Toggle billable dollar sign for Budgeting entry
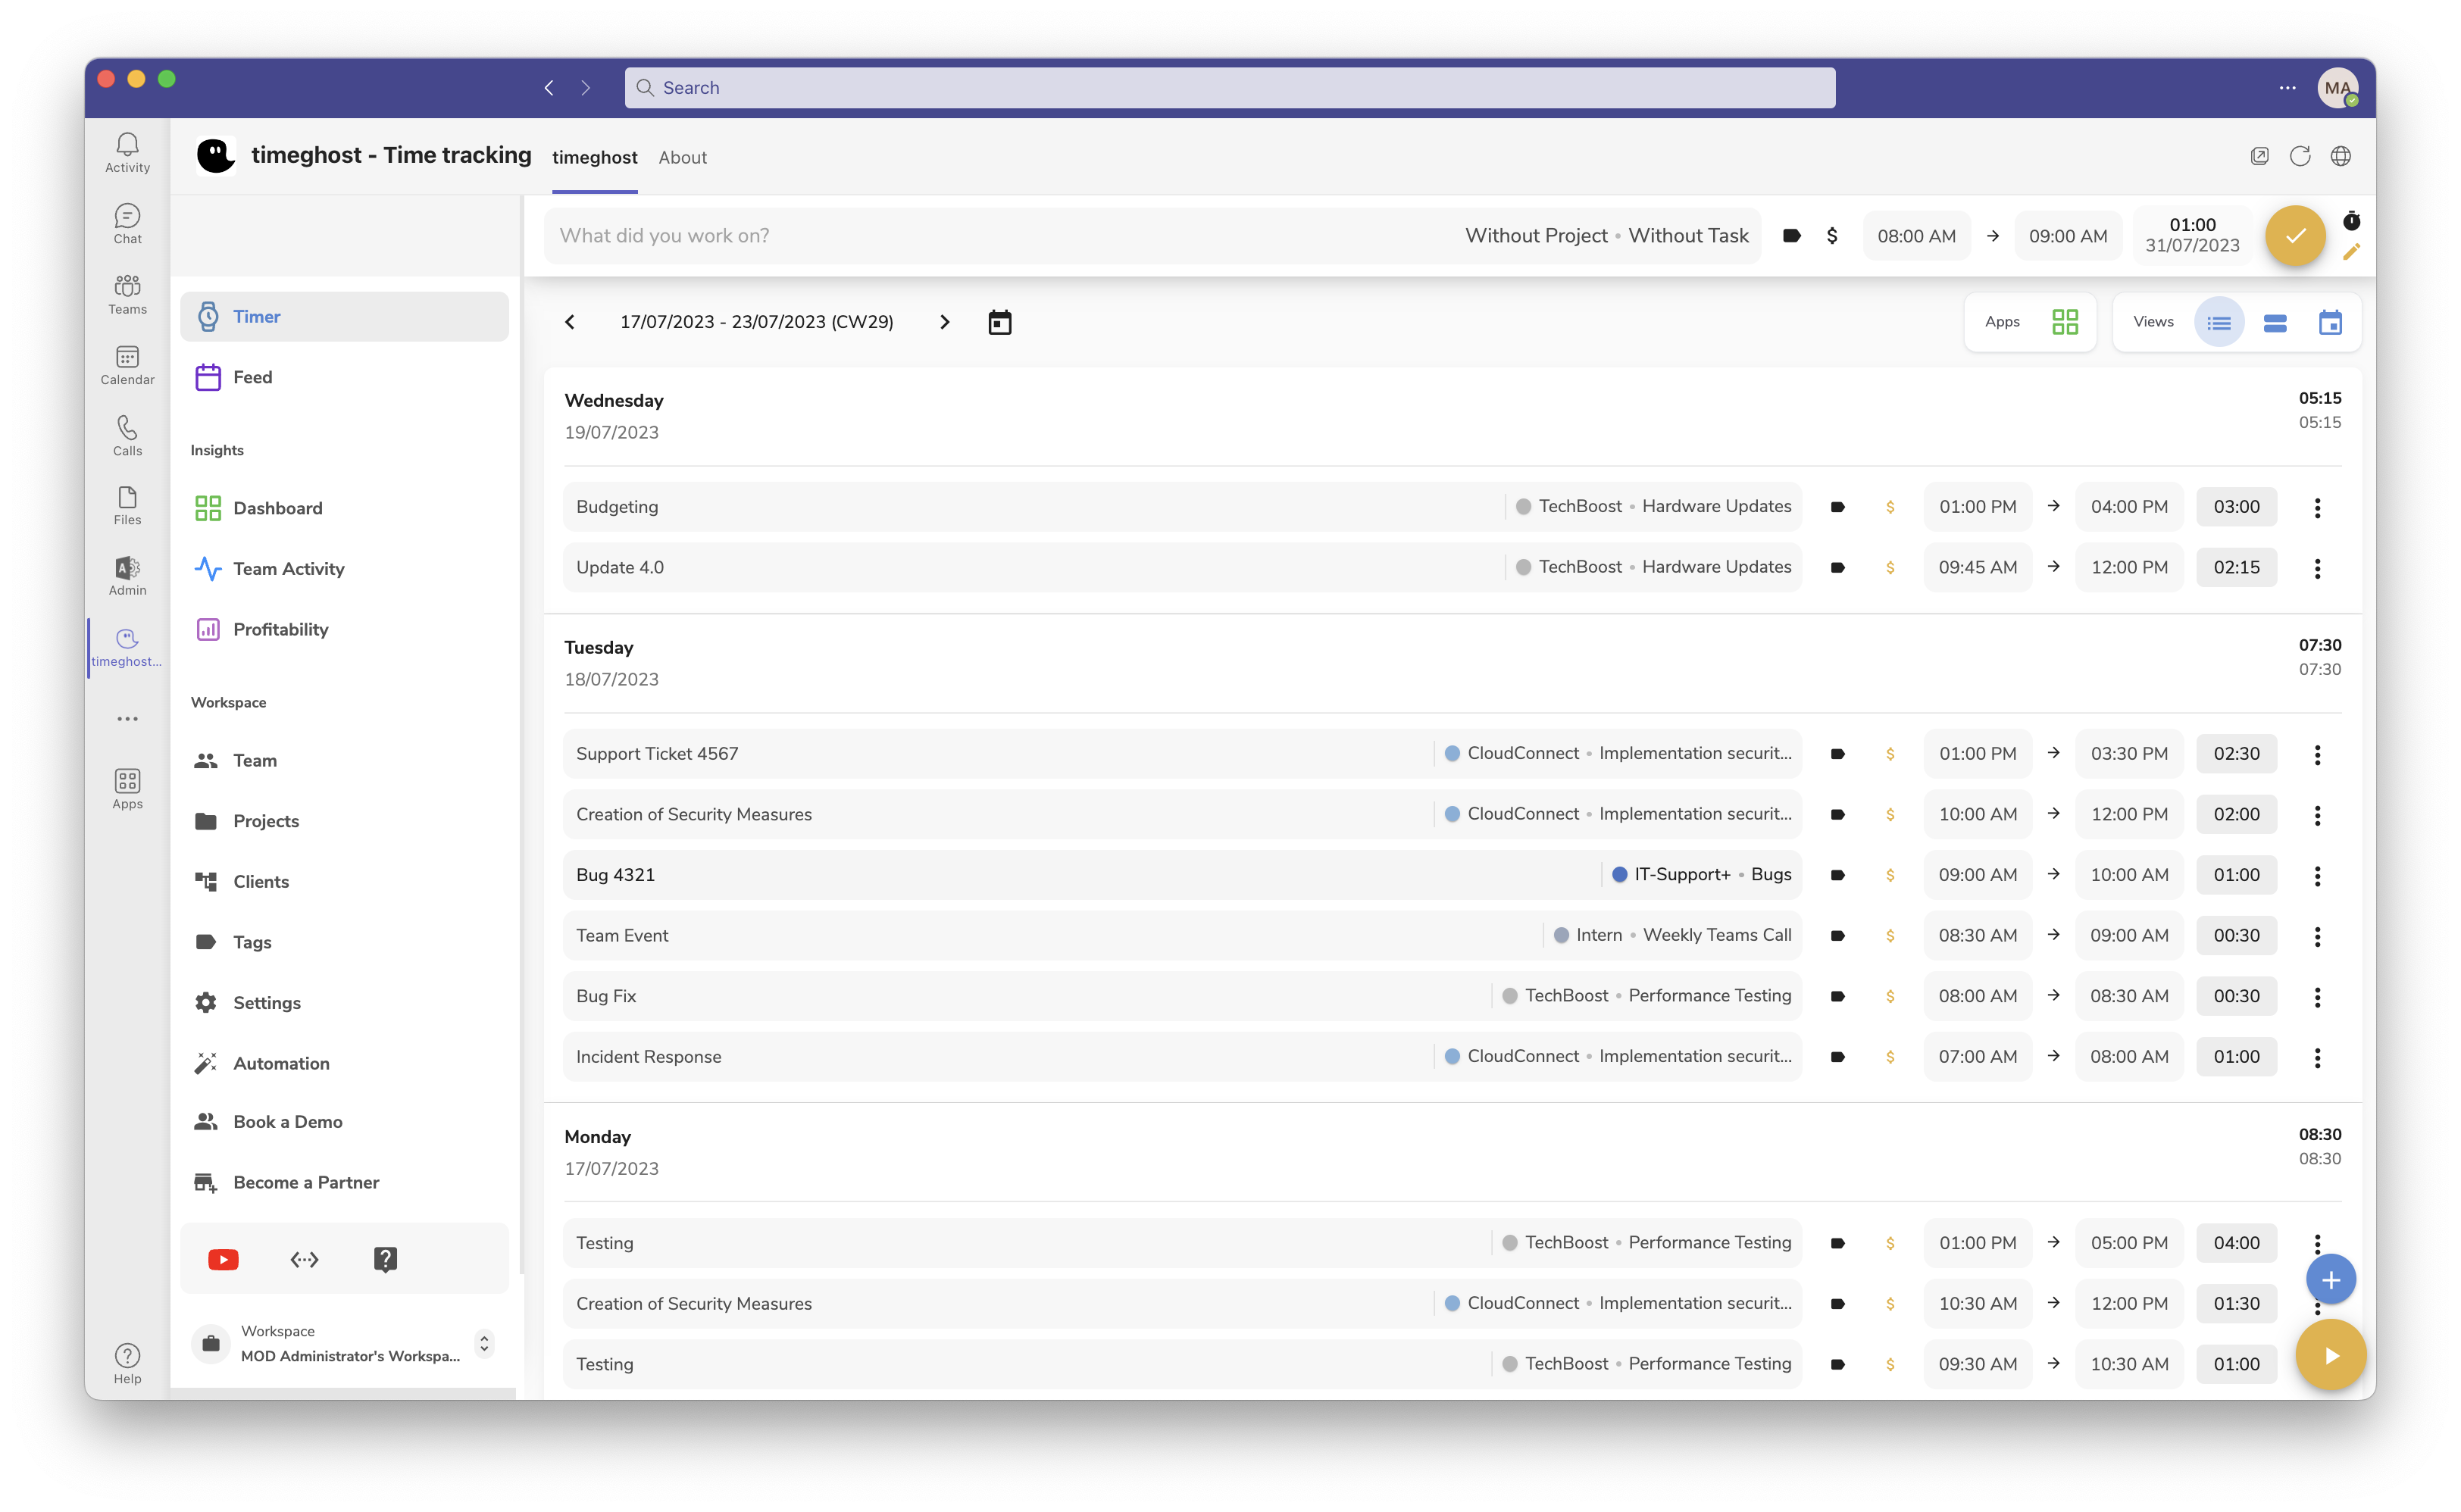 tap(1890, 507)
